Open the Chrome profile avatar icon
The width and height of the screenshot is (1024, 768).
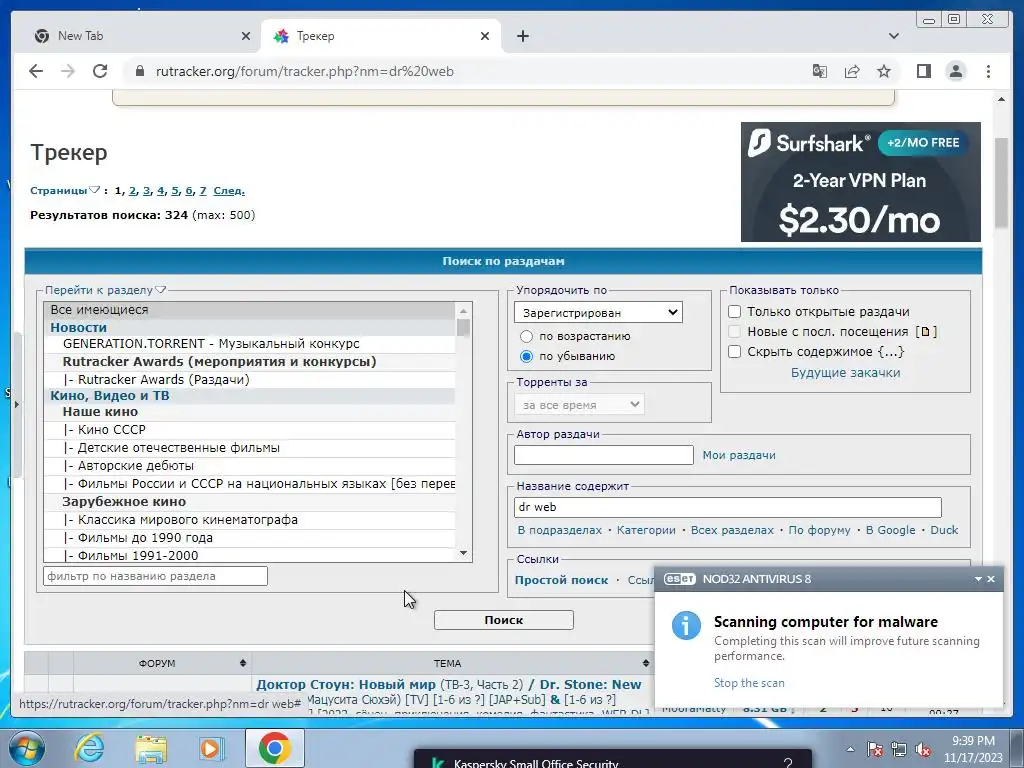coord(955,71)
